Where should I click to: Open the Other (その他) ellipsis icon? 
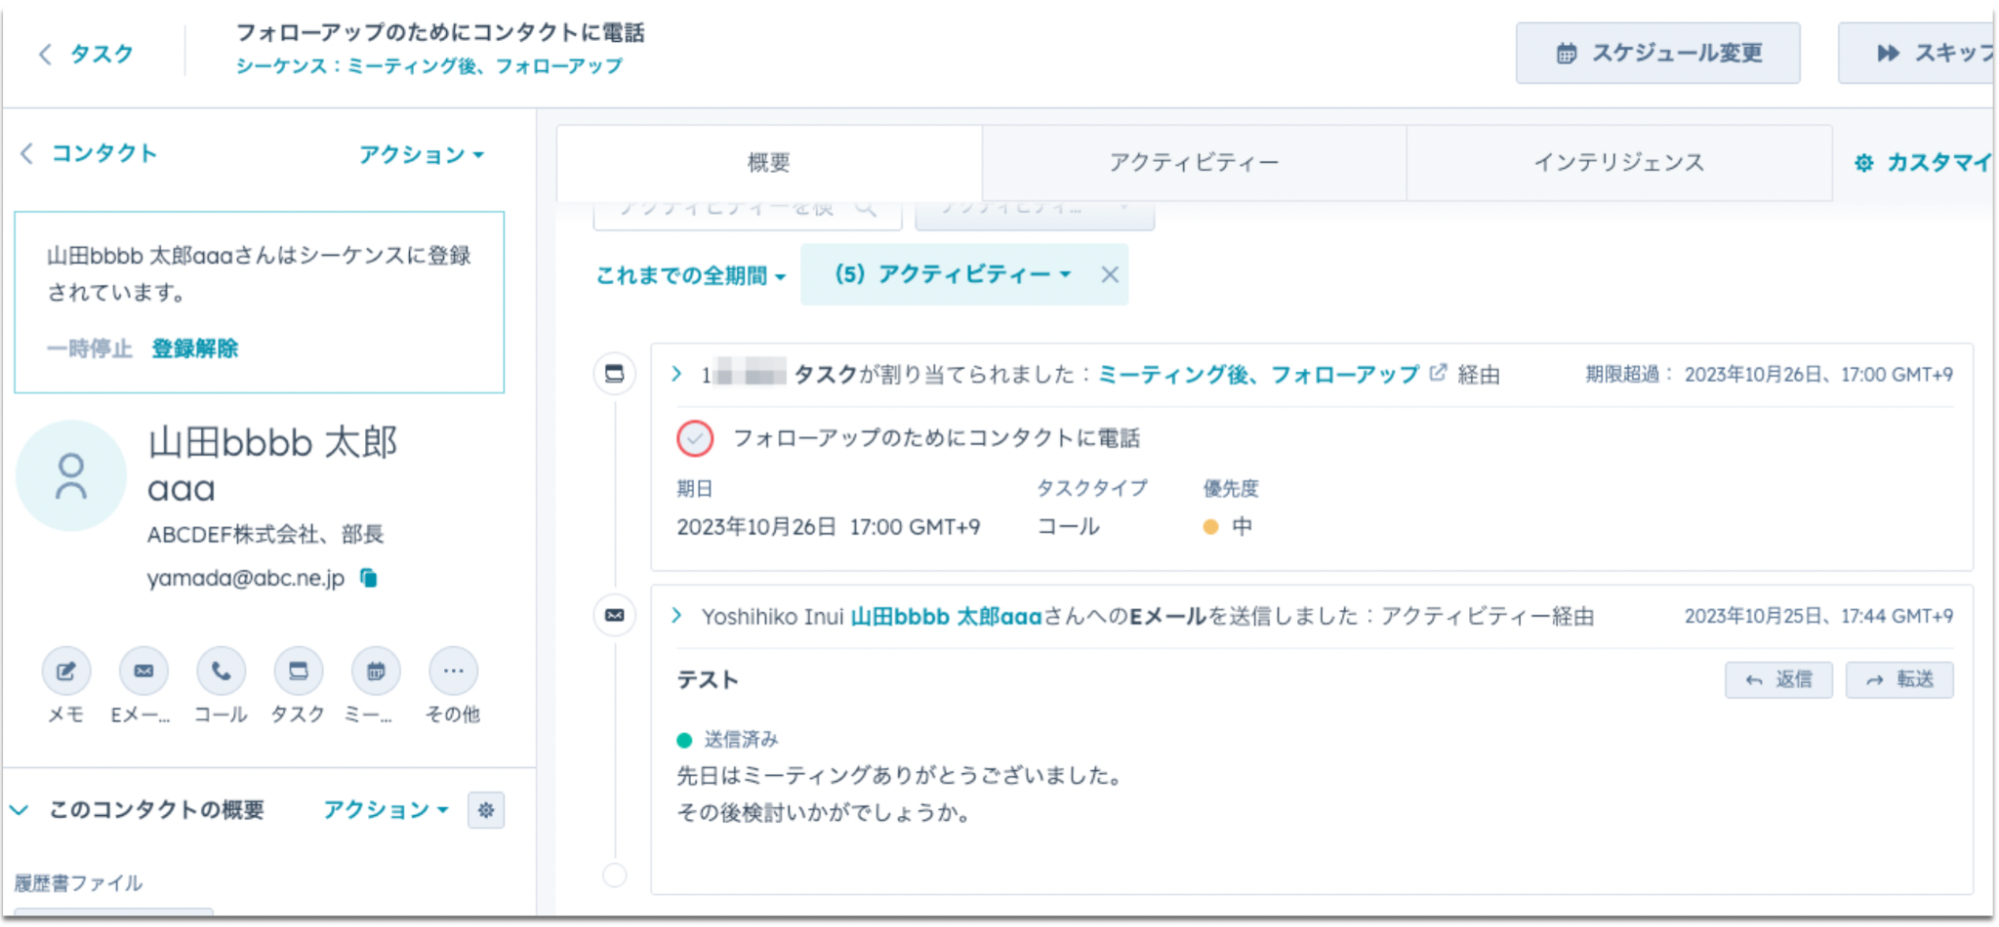(x=453, y=671)
